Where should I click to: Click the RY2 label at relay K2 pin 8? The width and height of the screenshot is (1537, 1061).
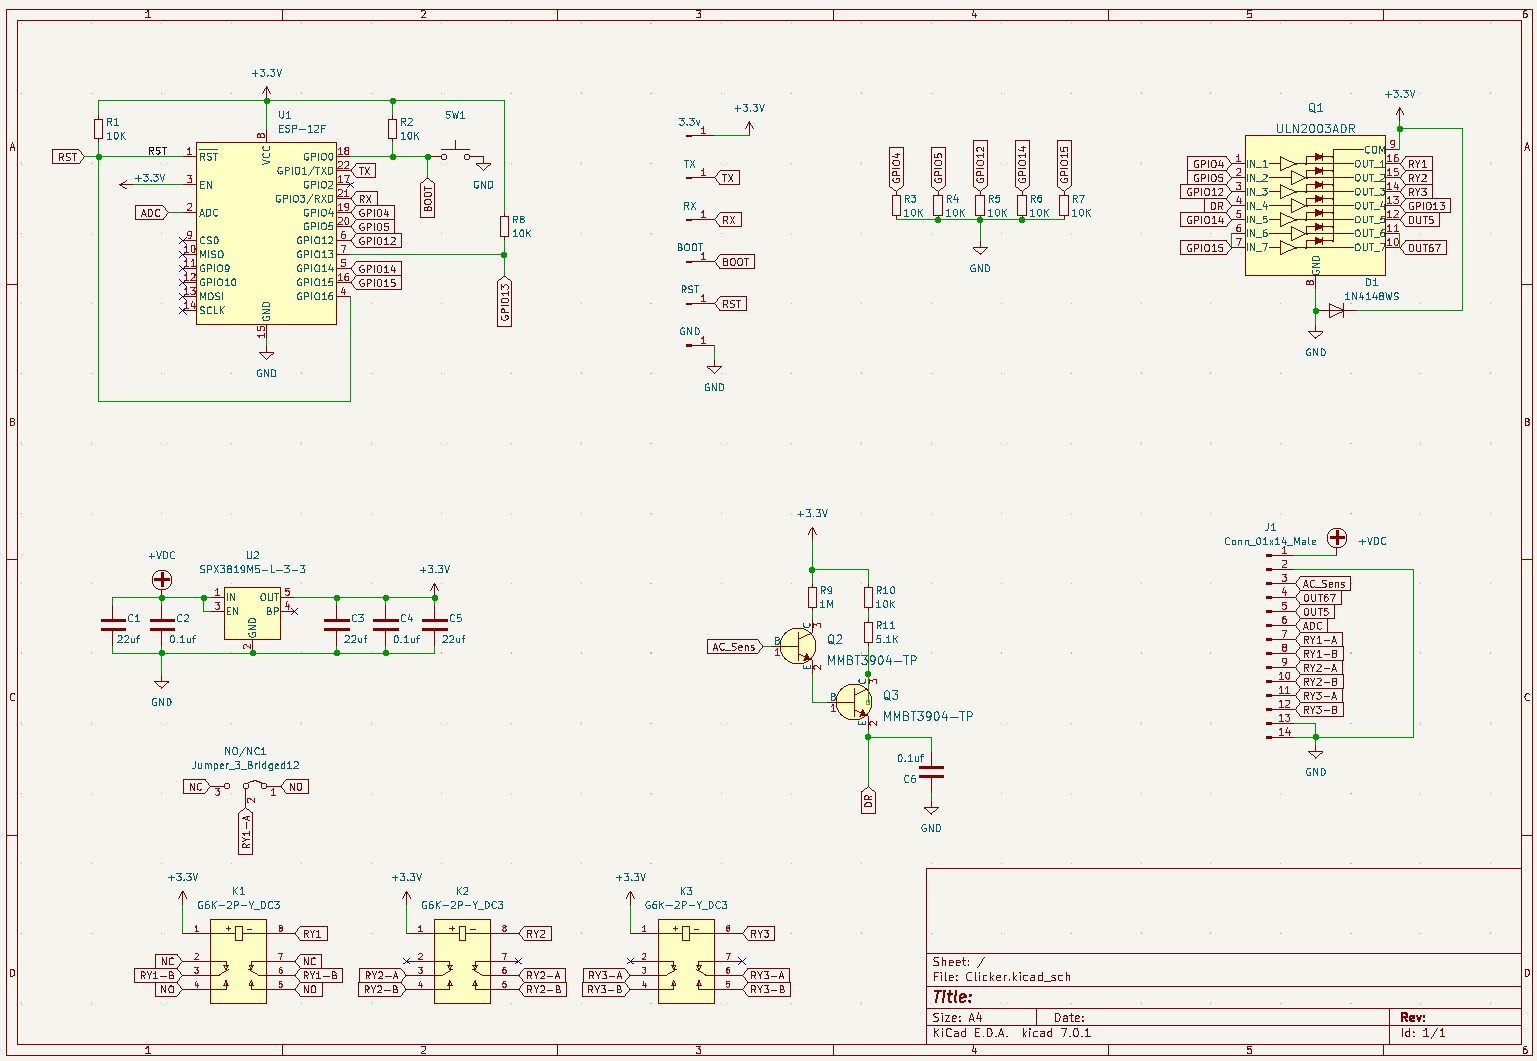point(536,934)
